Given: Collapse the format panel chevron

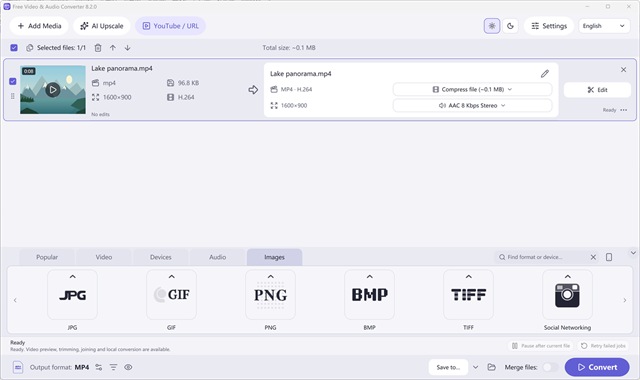Looking at the screenshot, I should point(633,253).
